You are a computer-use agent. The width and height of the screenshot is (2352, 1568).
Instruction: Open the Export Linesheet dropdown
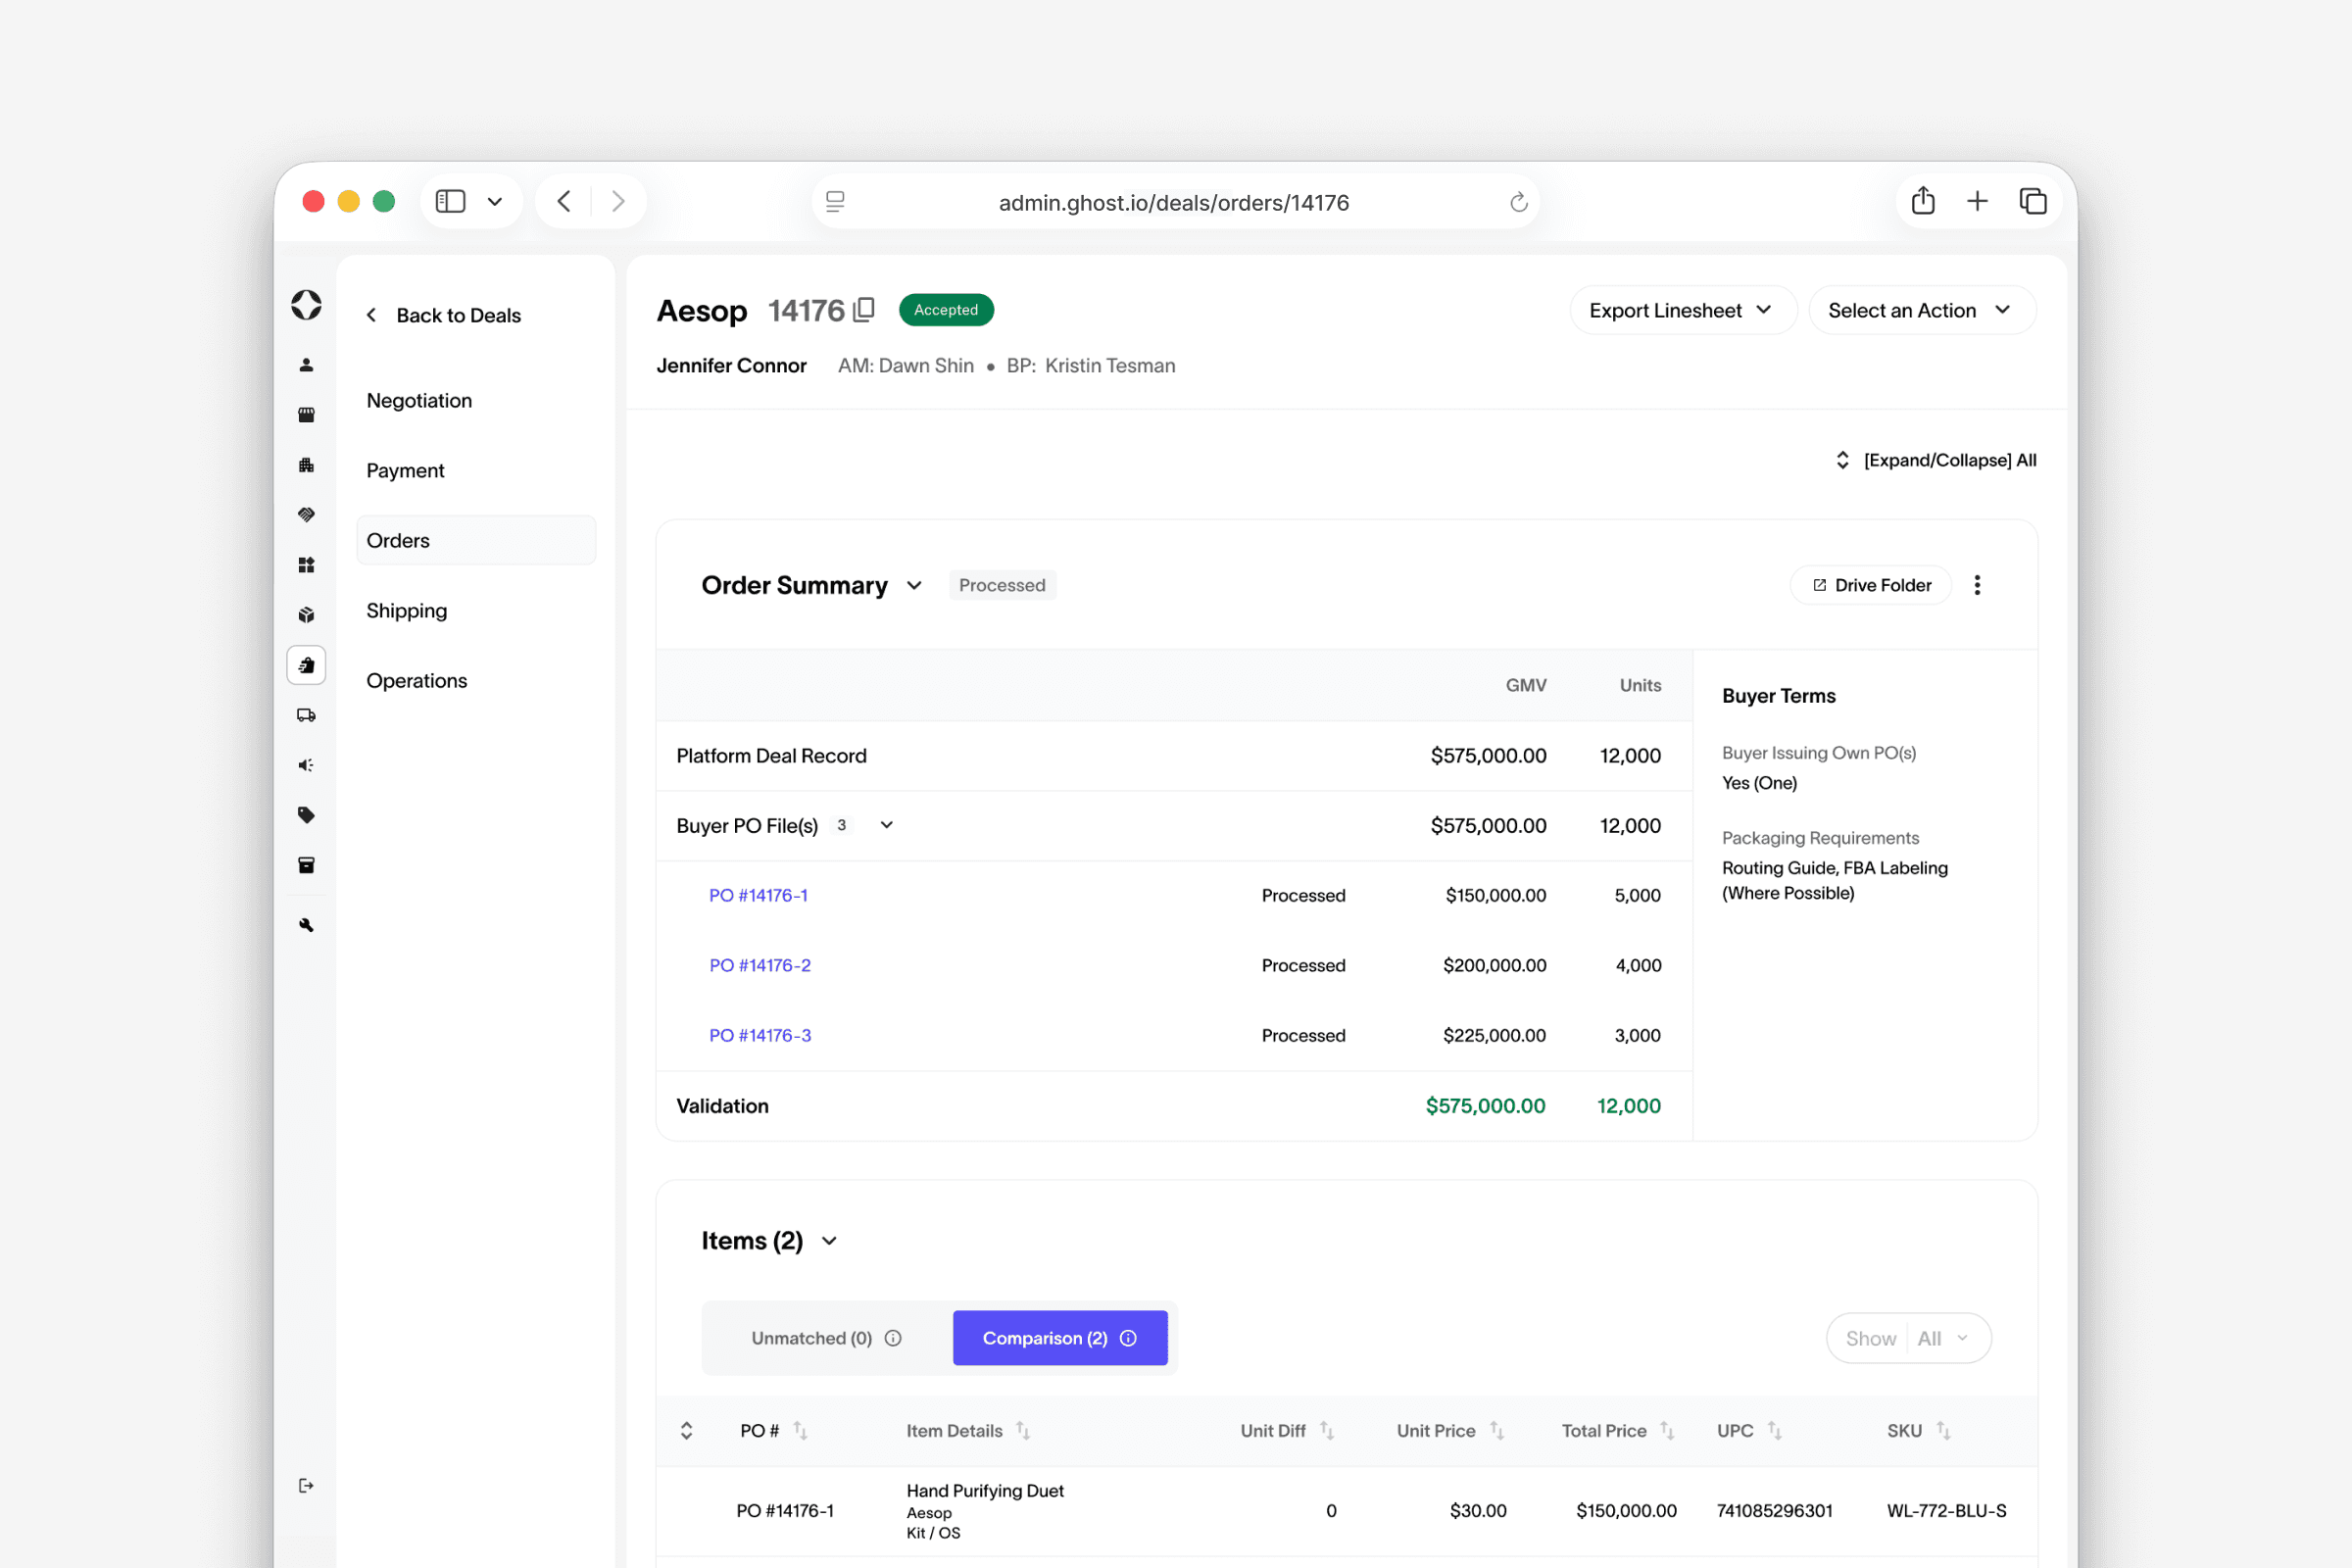click(1681, 310)
